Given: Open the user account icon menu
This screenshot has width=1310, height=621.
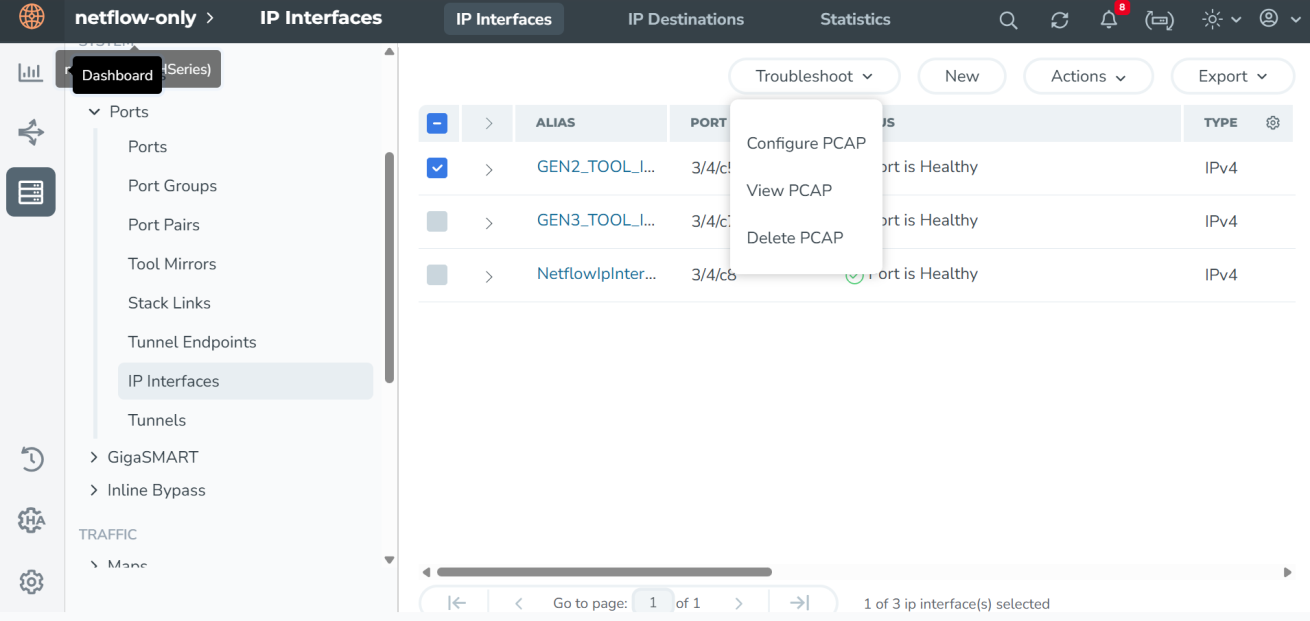Looking at the screenshot, I should [x=1269, y=19].
